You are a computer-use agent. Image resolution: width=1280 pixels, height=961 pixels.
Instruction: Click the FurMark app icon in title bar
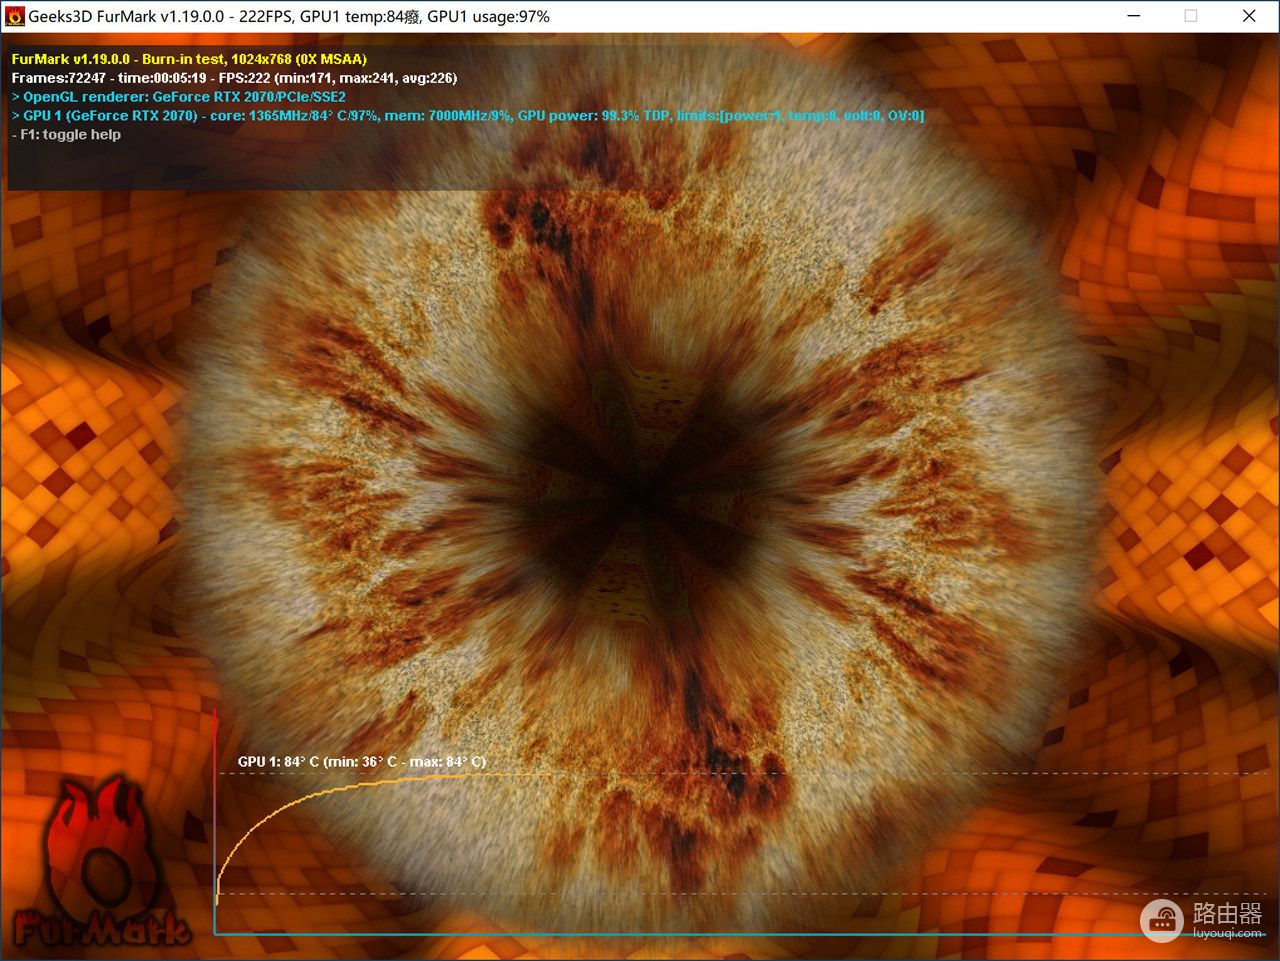coord(15,16)
